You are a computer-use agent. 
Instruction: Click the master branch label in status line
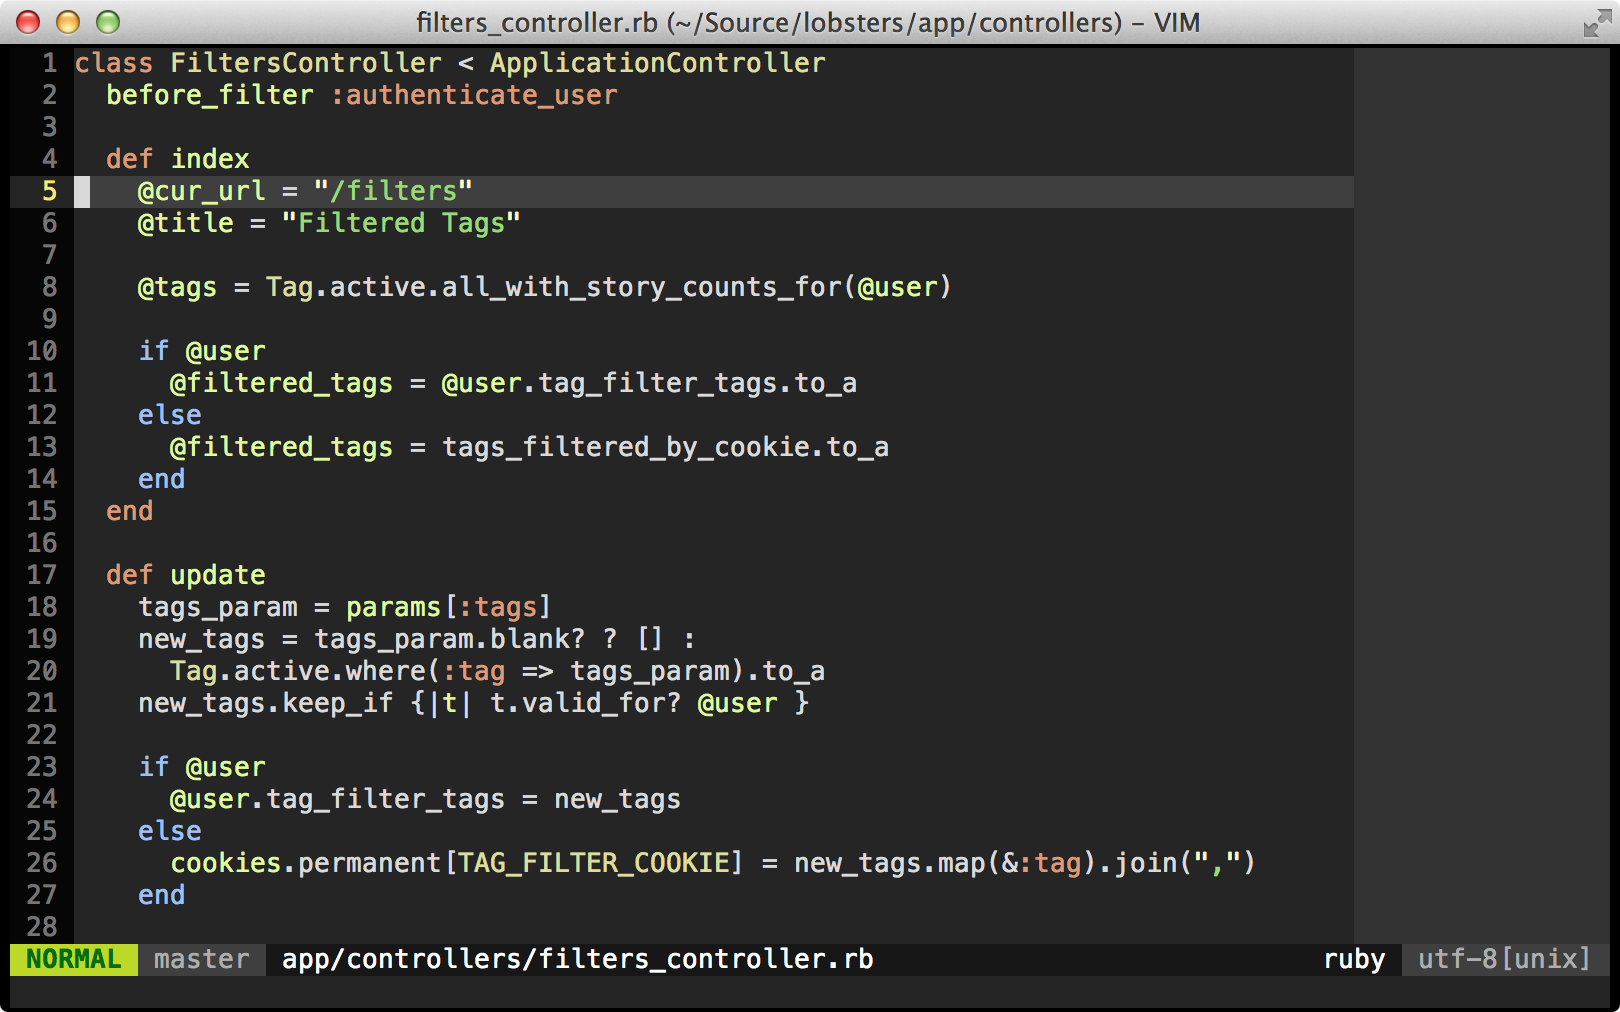[x=202, y=959]
